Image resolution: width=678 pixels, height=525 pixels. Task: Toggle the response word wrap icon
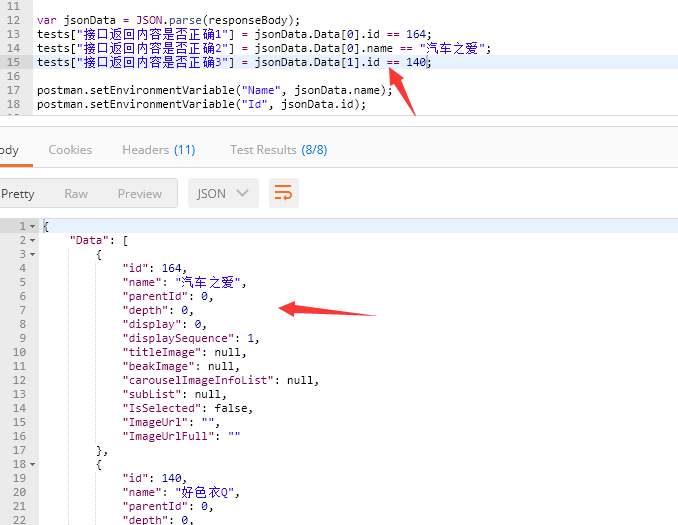pos(284,193)
